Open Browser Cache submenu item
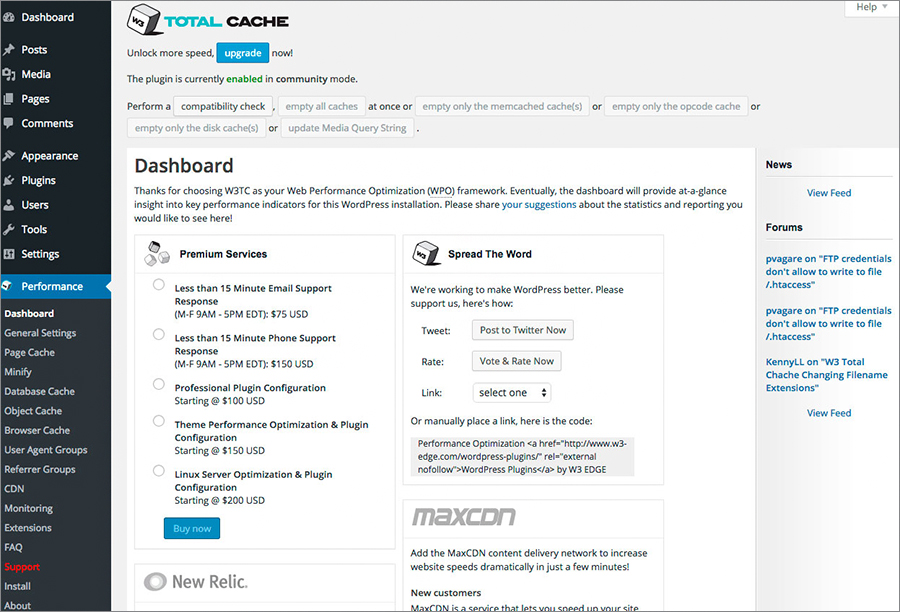 coord(37,431)
